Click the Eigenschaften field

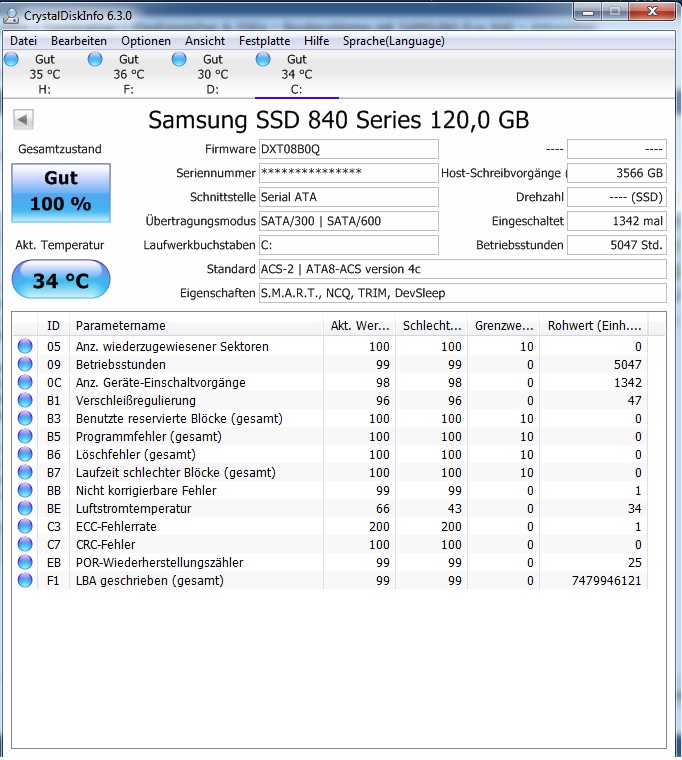(463, 293)
